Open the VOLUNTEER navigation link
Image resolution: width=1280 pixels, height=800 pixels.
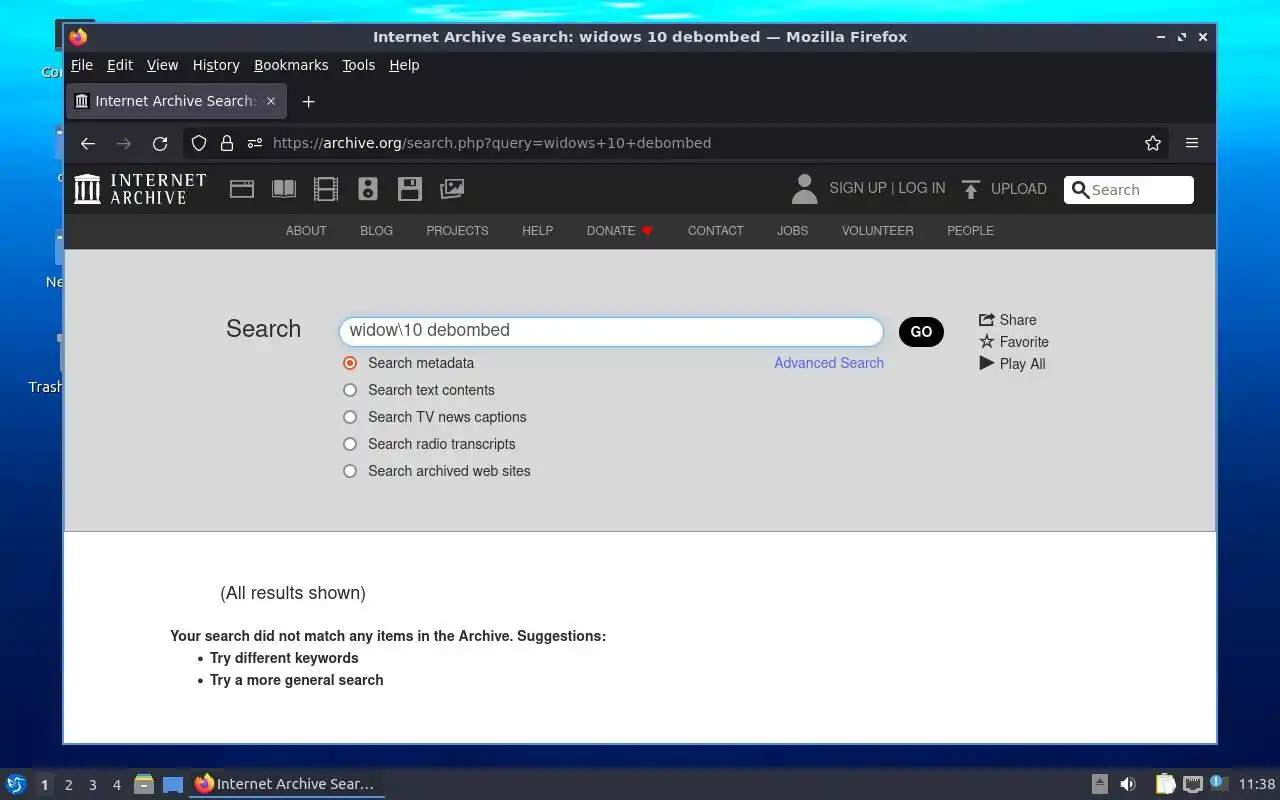point(877,231)
